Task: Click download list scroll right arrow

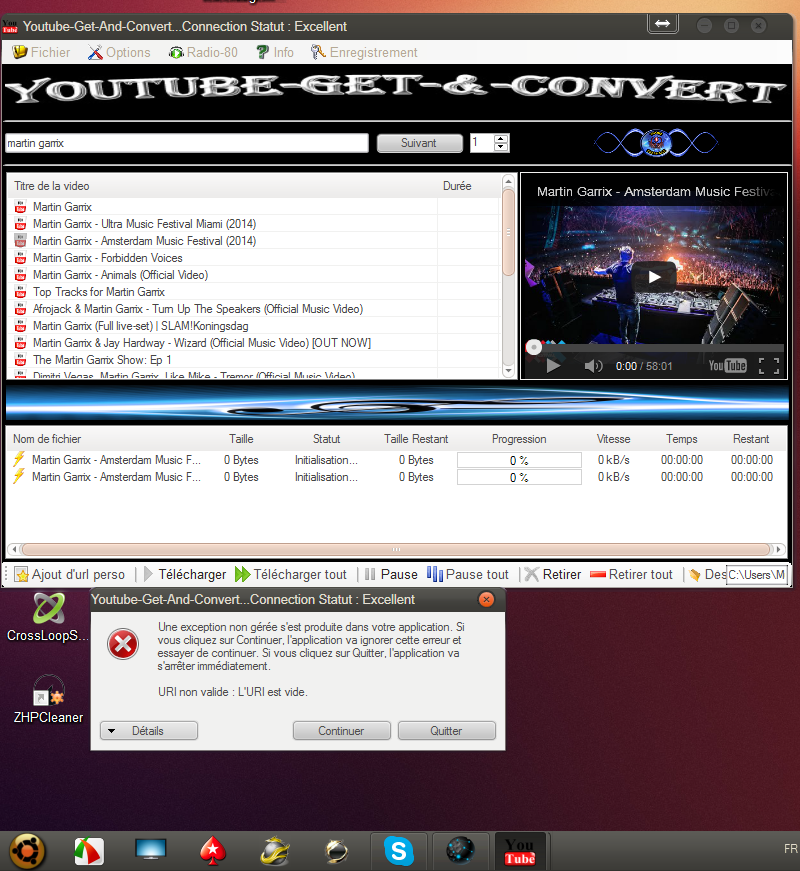Action: point(779,549)
